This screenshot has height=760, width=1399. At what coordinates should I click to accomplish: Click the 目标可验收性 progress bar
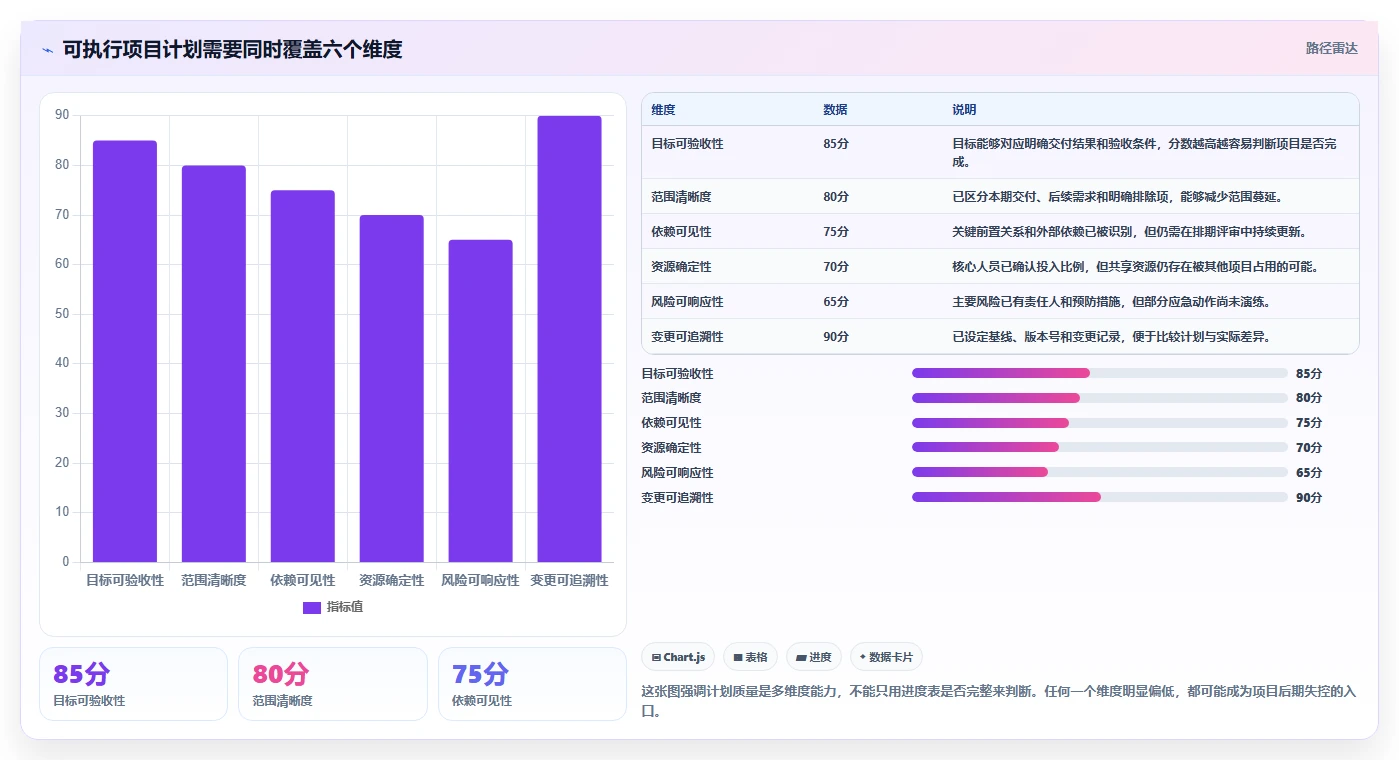point(1100,373)
